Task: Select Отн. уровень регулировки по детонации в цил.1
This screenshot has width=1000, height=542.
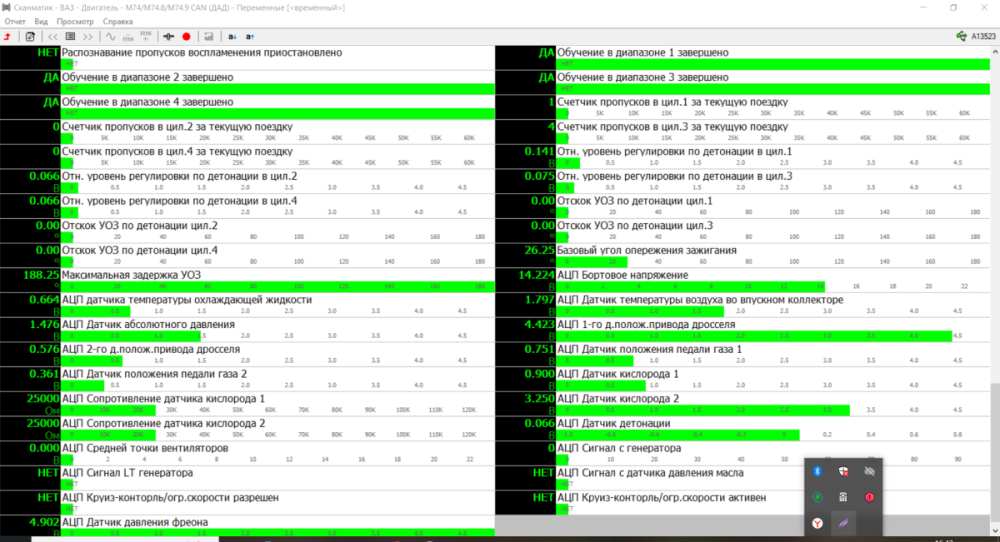Action: pyautogui.click(x=742, y=157)
